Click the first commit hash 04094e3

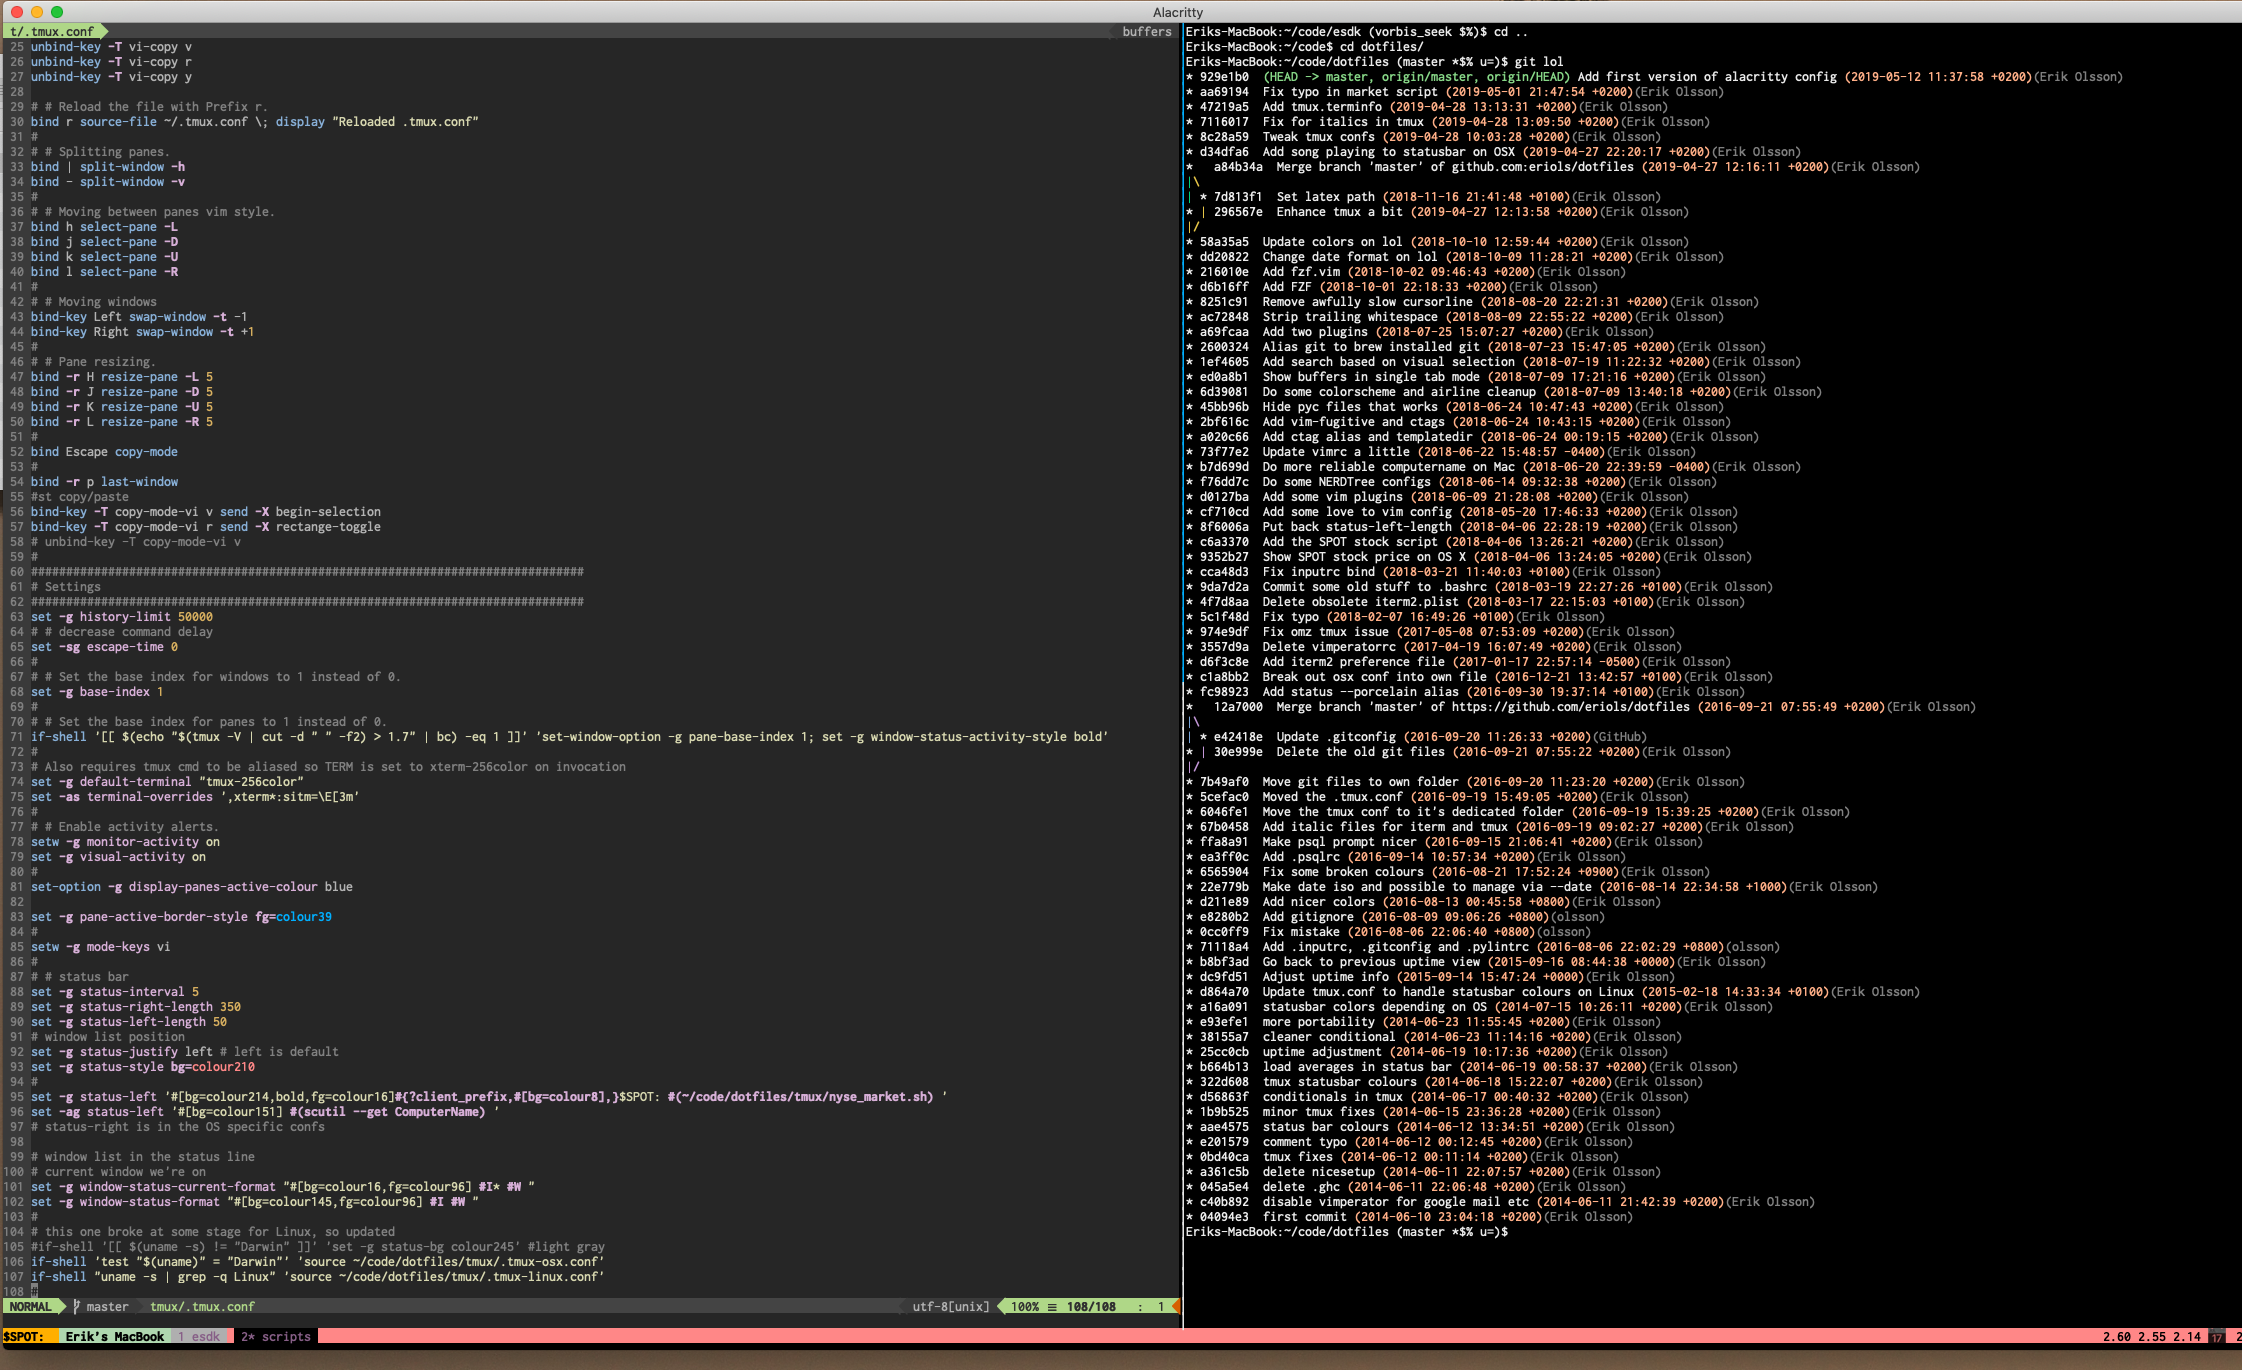pos(1226,1217)
